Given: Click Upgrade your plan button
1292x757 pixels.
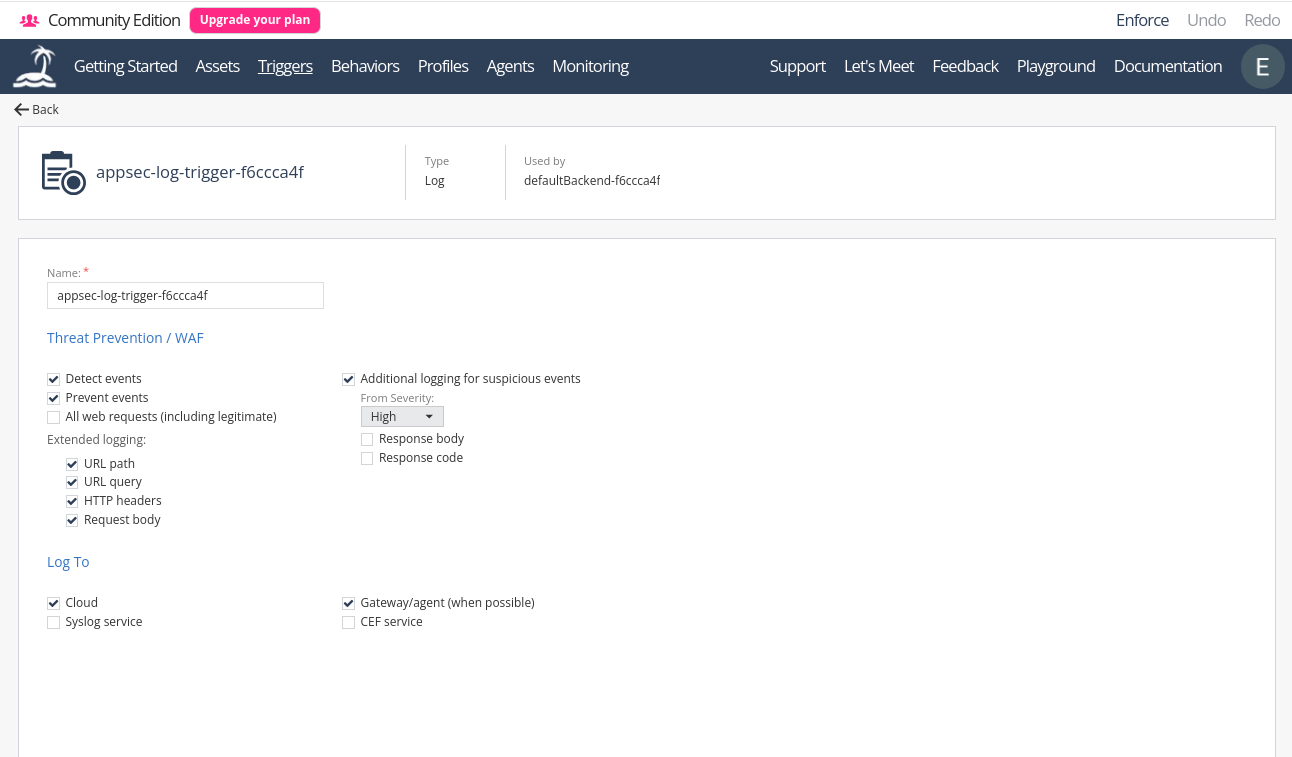Looking at the screenshot, I should tap(255, 20).
